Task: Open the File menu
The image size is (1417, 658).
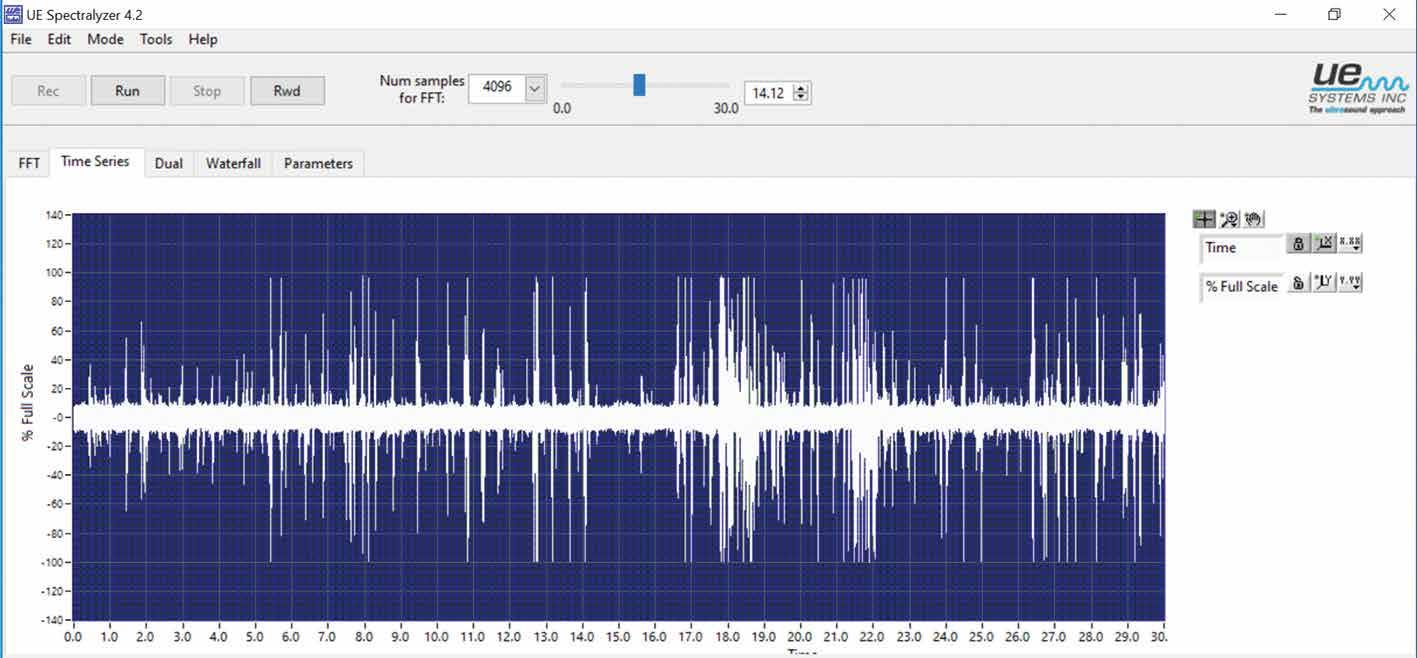Action: coord(21,39)
